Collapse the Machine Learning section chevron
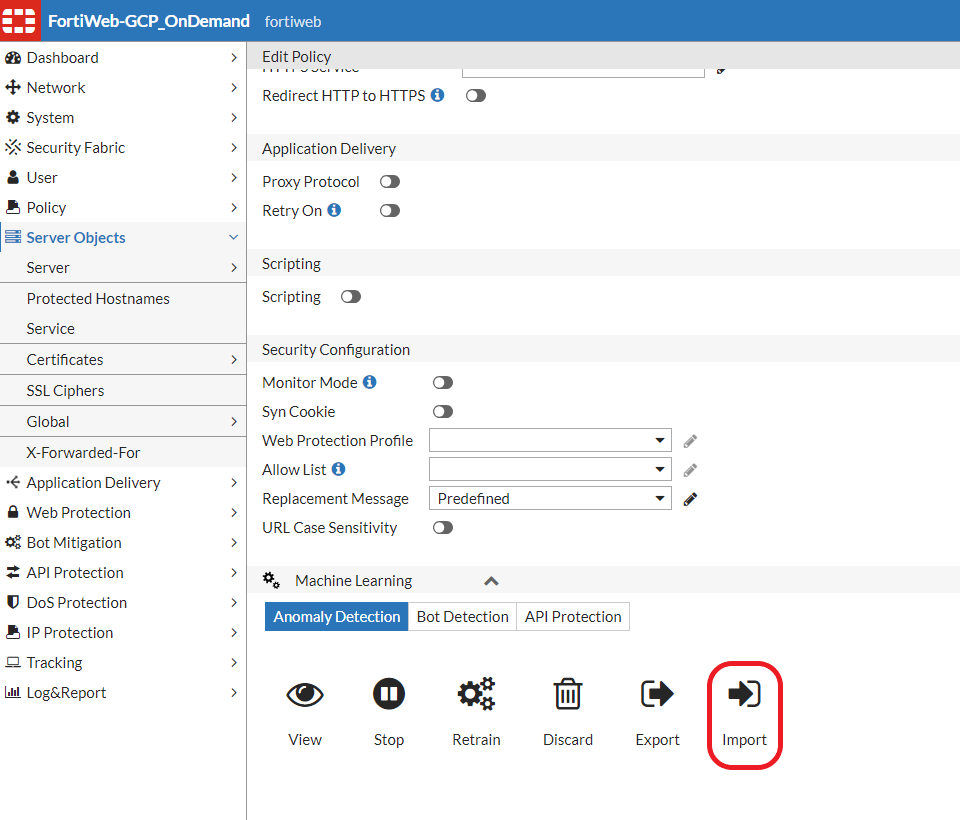The image size is (960, 820). [x=491, y=581]
